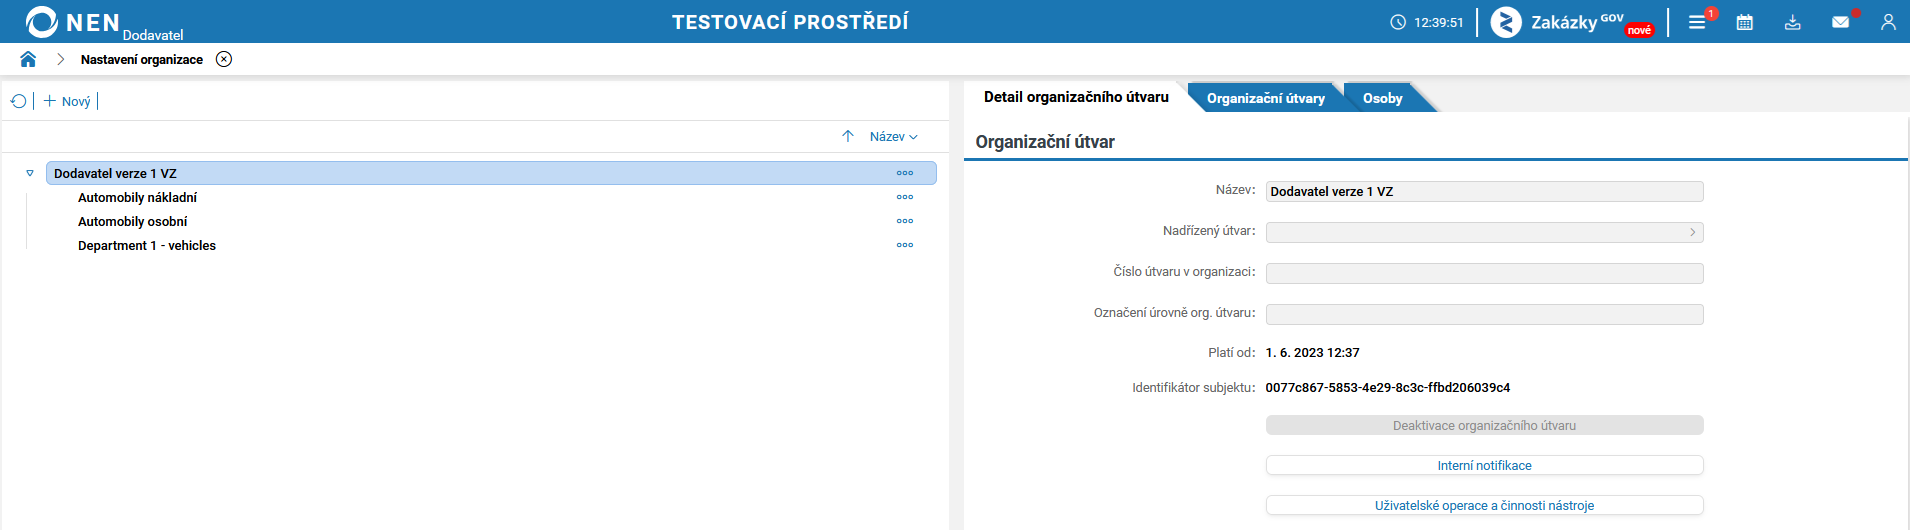Open options for Department 1 - vehicles row
This screenshot has height=530, width=1910.
[x=905, y=245]
